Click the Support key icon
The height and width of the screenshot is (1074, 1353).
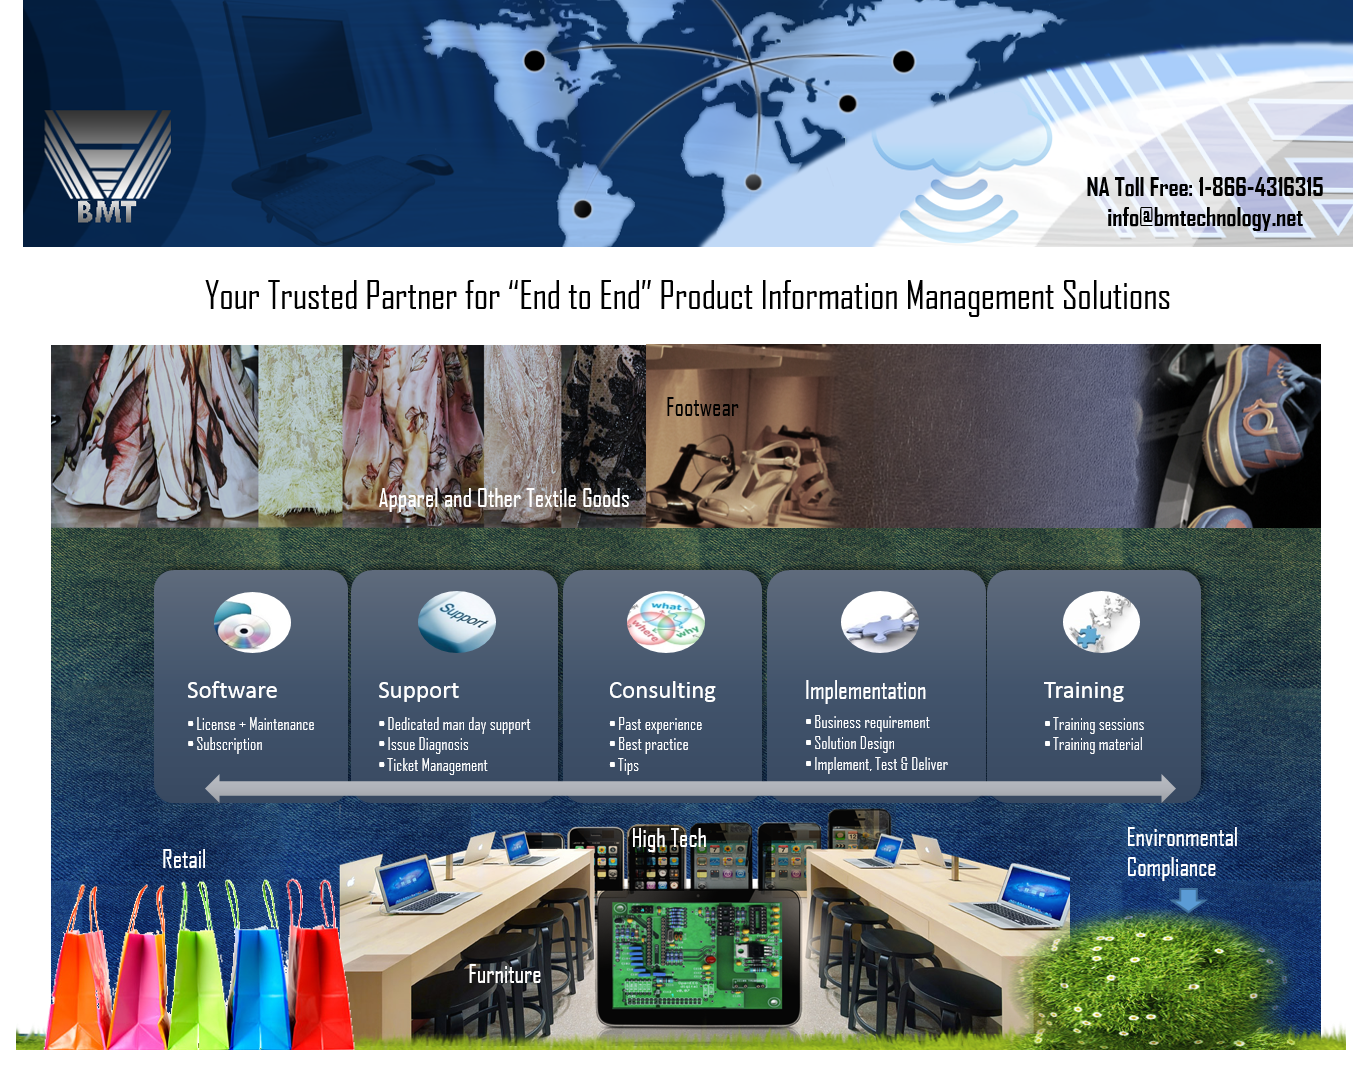456,621
